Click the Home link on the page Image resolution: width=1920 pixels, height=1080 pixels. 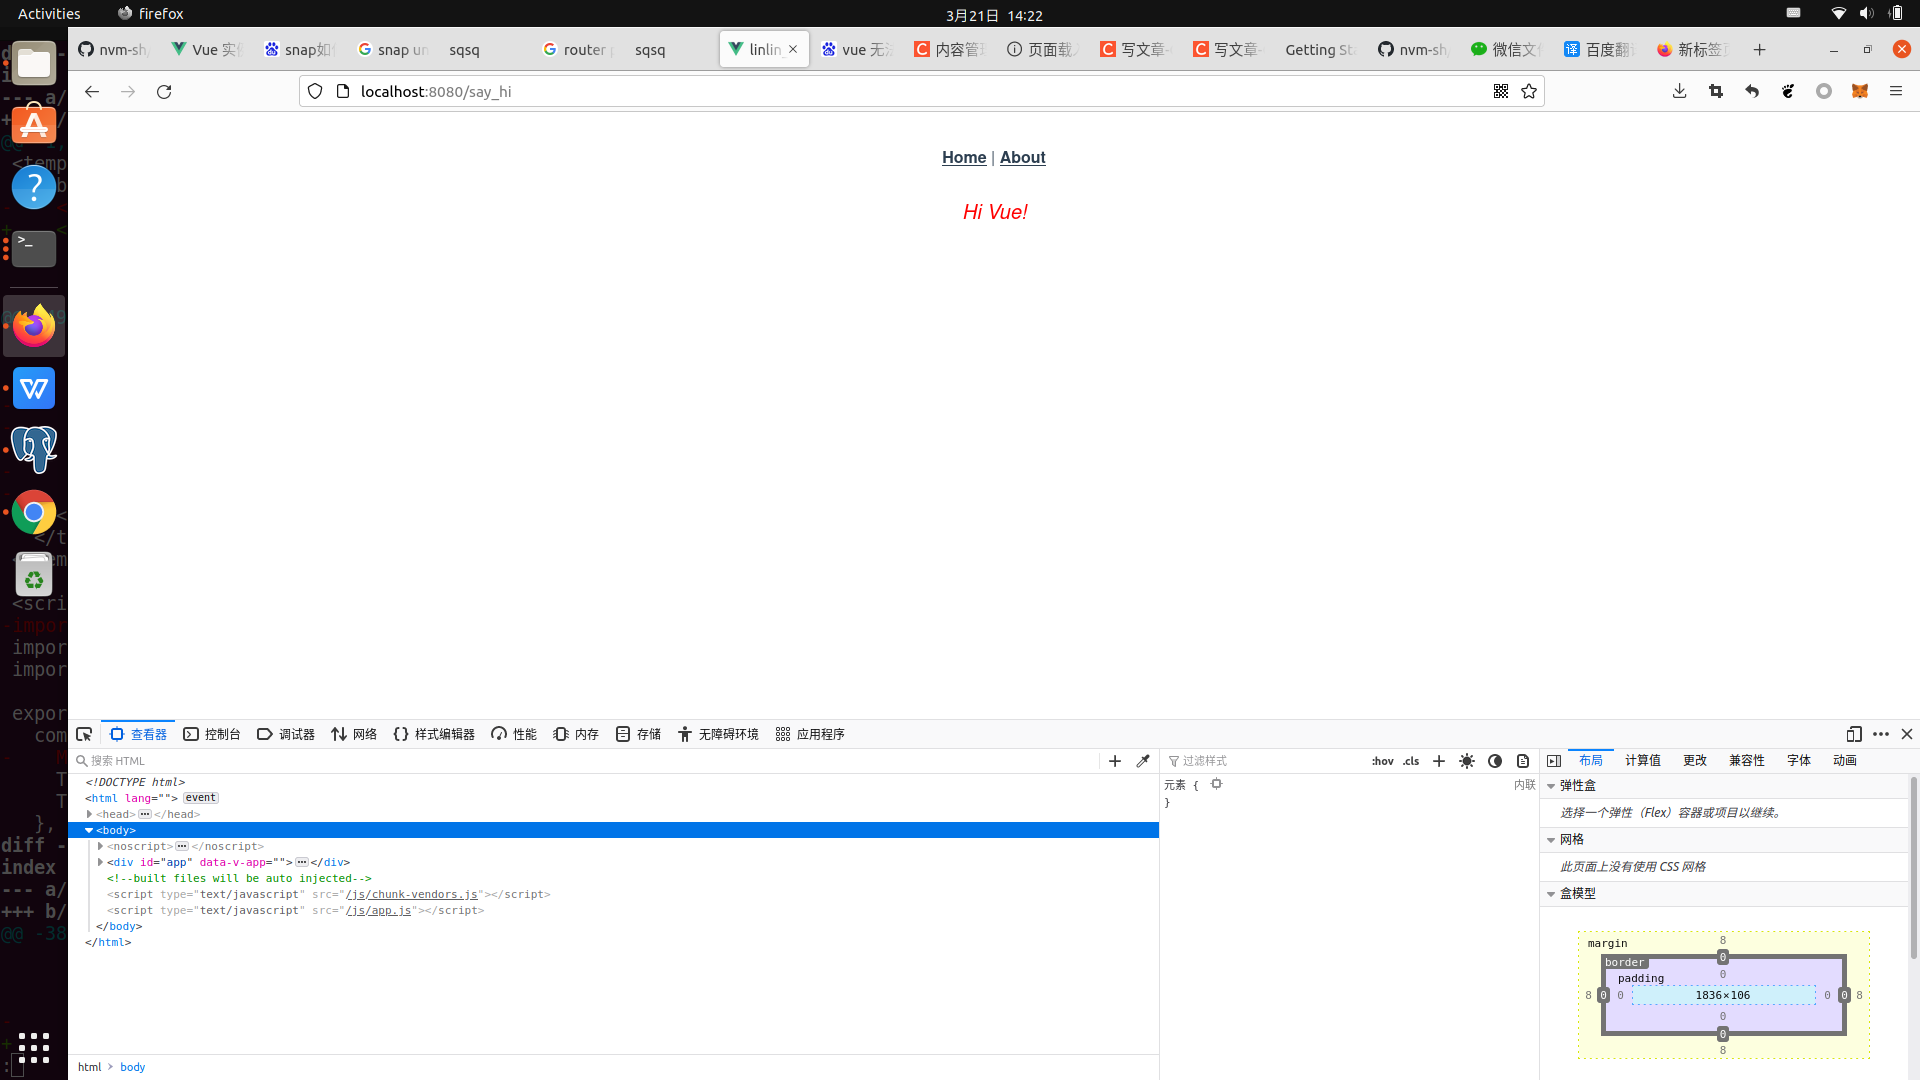963,157
